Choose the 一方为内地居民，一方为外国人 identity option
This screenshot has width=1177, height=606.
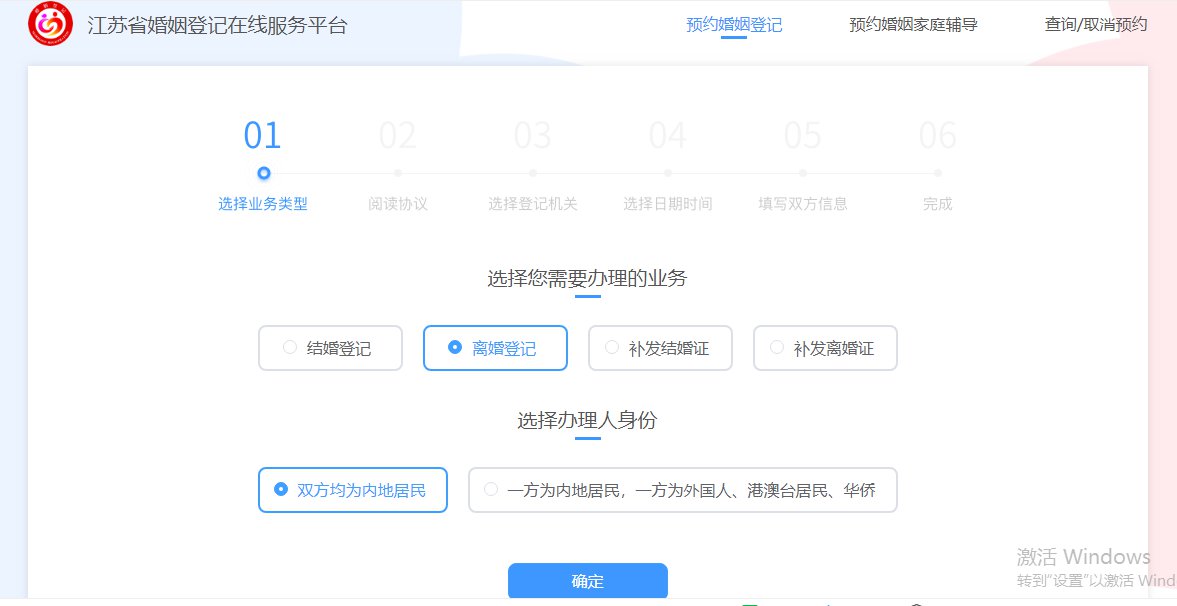click(682, 490)
